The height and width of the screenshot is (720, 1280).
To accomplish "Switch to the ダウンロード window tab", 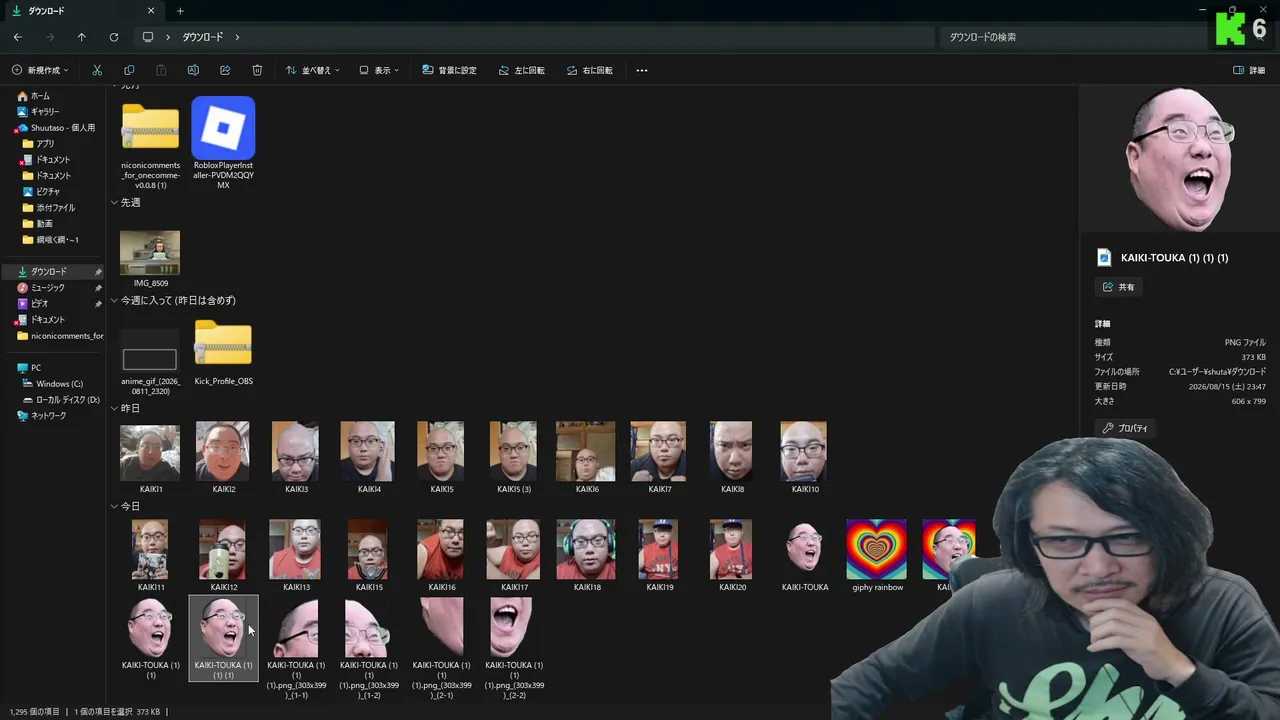I will tap(85, 11).
